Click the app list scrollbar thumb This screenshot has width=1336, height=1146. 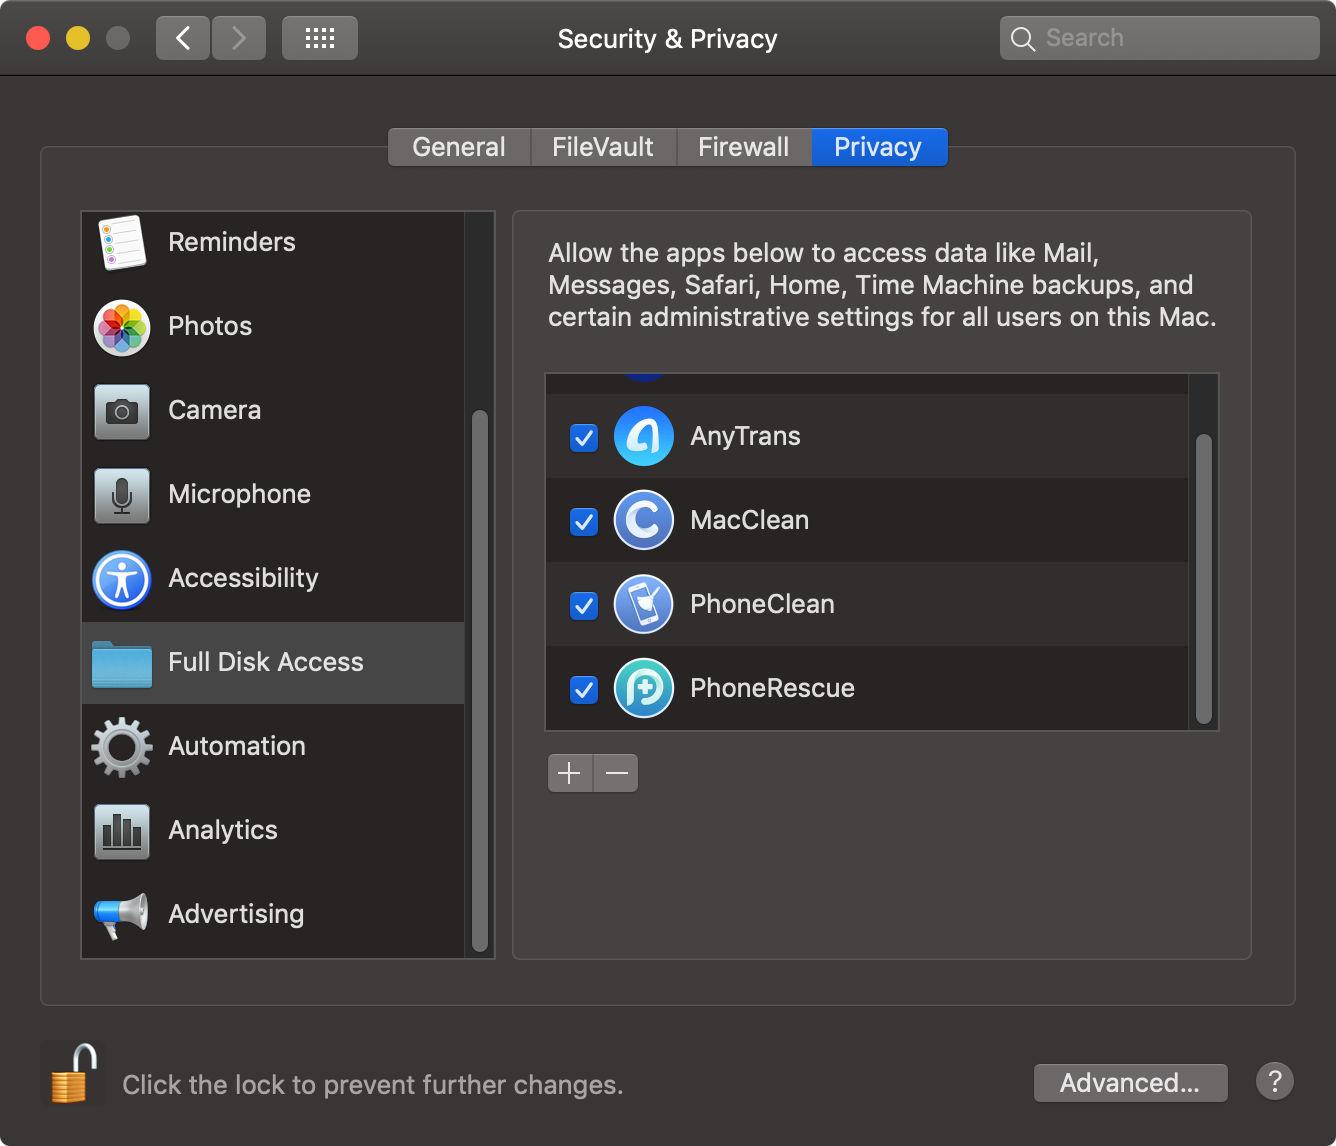[1204, 578]
